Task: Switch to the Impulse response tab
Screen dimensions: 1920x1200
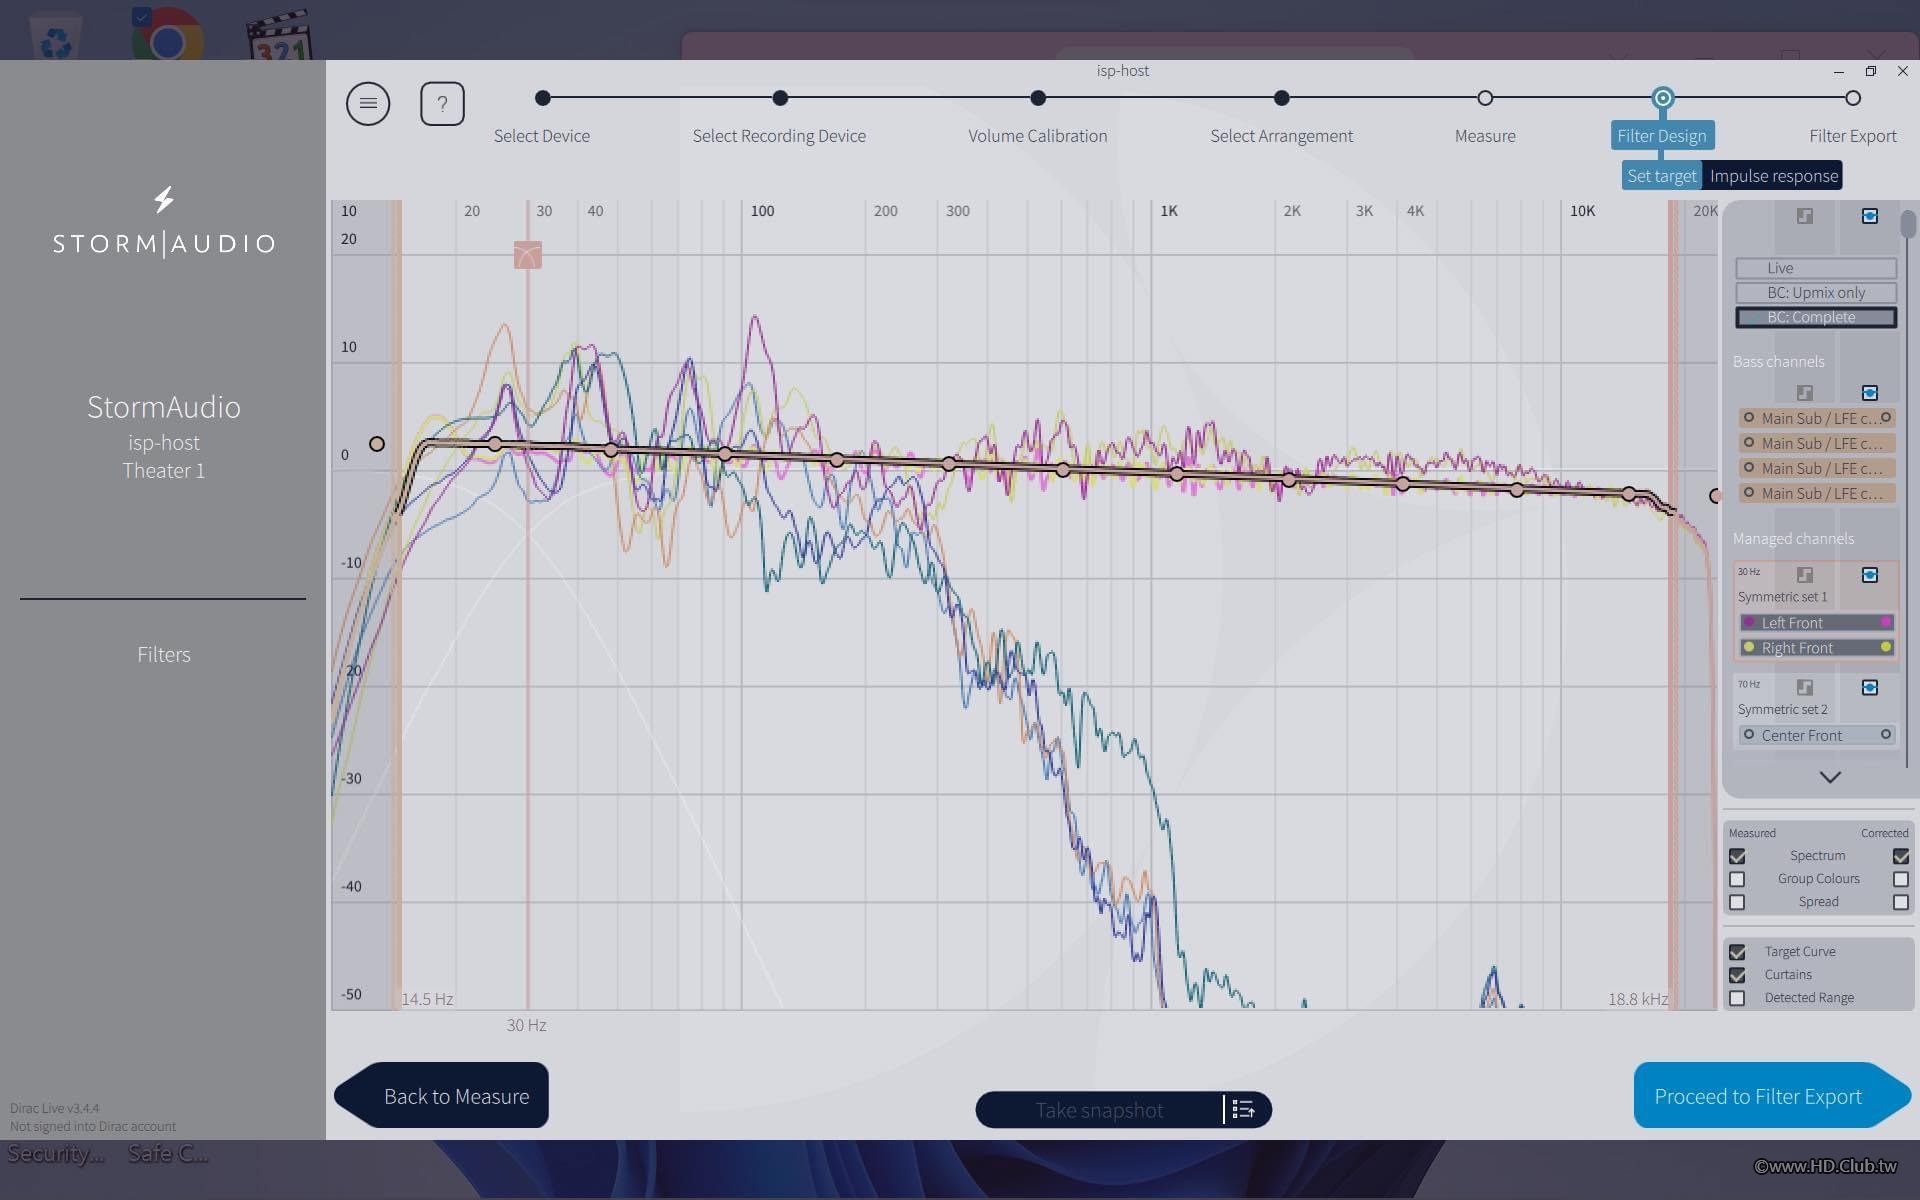Action: pos(1773,176)
